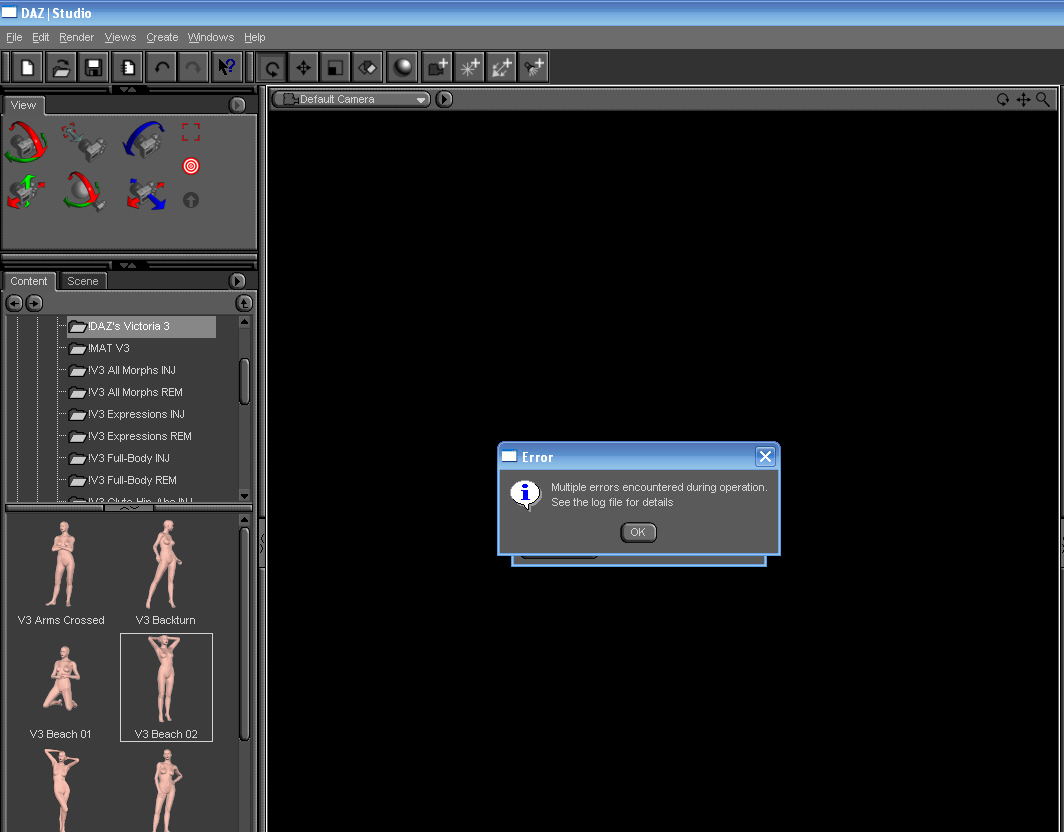Collapse Content panel using handle above tabs

(x=128, y=265)
